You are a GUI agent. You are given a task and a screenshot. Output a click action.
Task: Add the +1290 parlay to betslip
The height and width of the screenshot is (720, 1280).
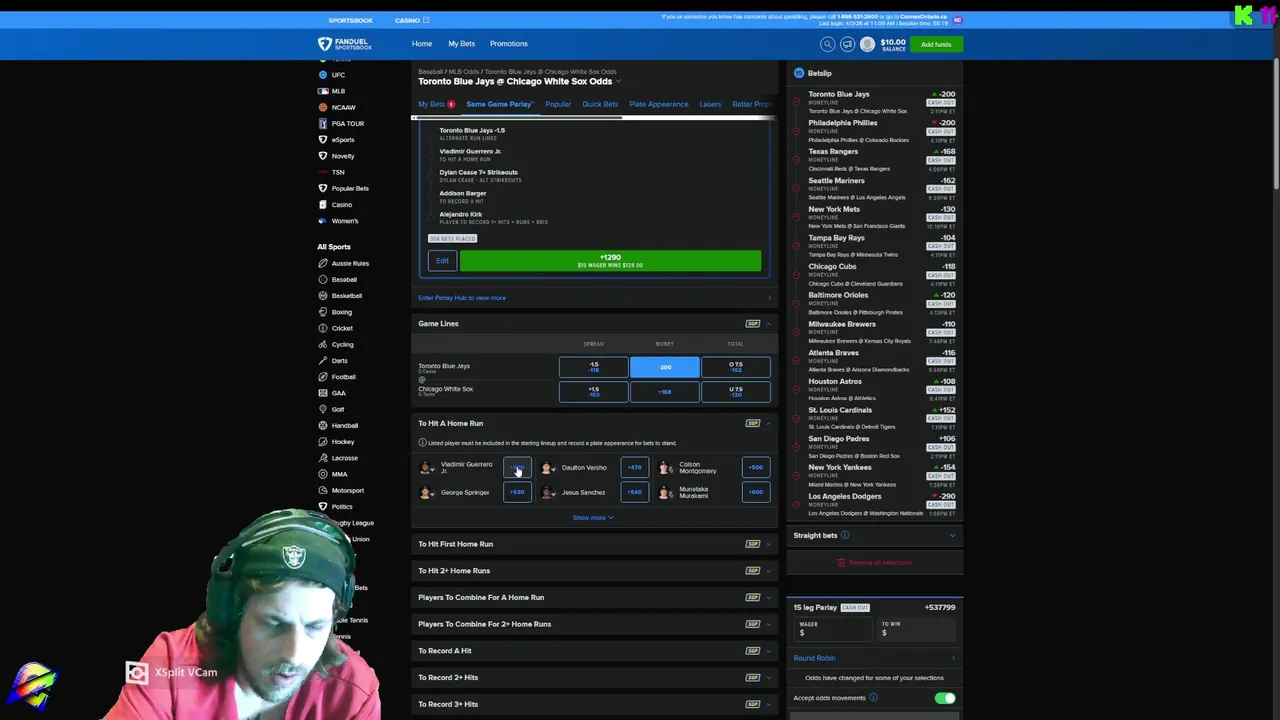pos(610,261)
